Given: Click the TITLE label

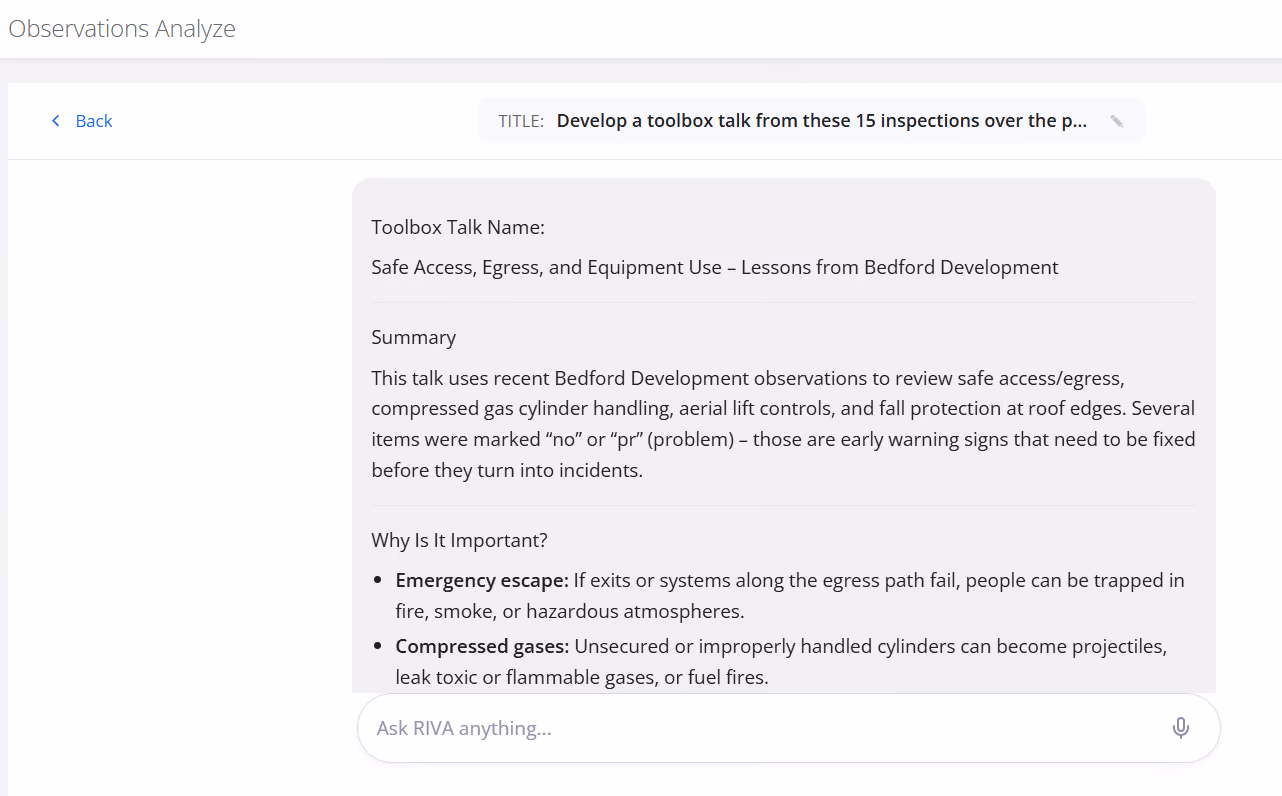Looking at the screenshot, I should 521,121.
